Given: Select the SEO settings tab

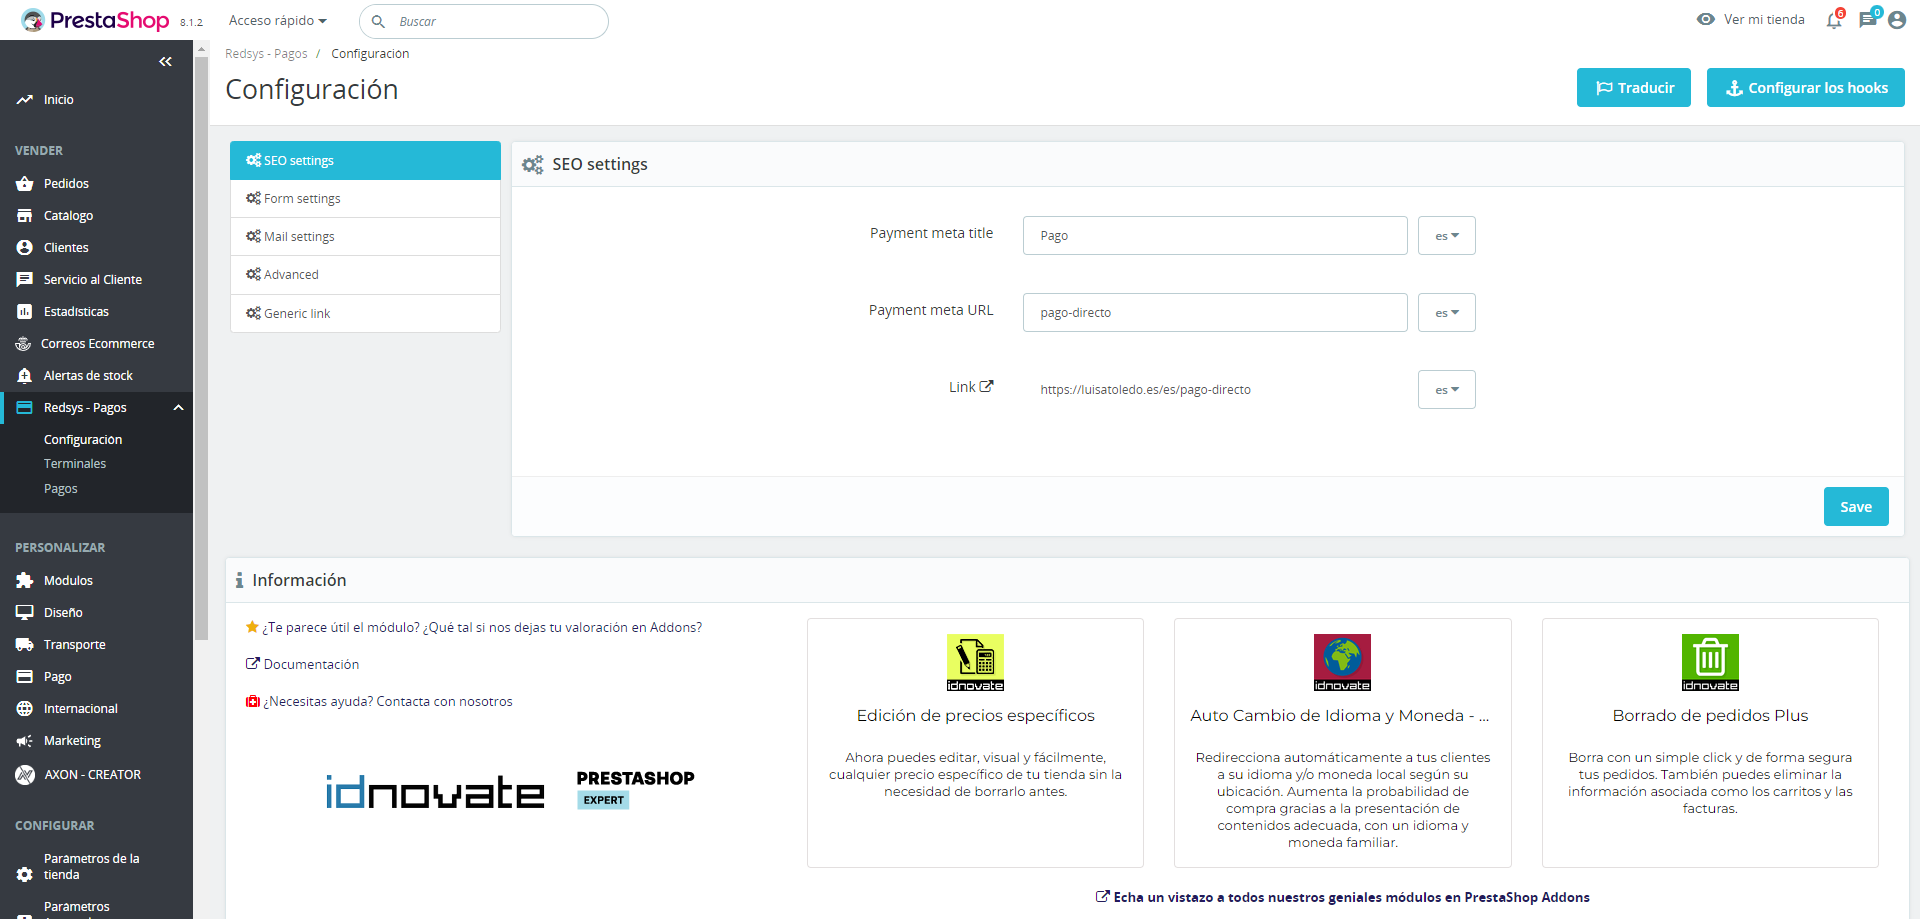Looking at the screenshot, I should (365, 161).
